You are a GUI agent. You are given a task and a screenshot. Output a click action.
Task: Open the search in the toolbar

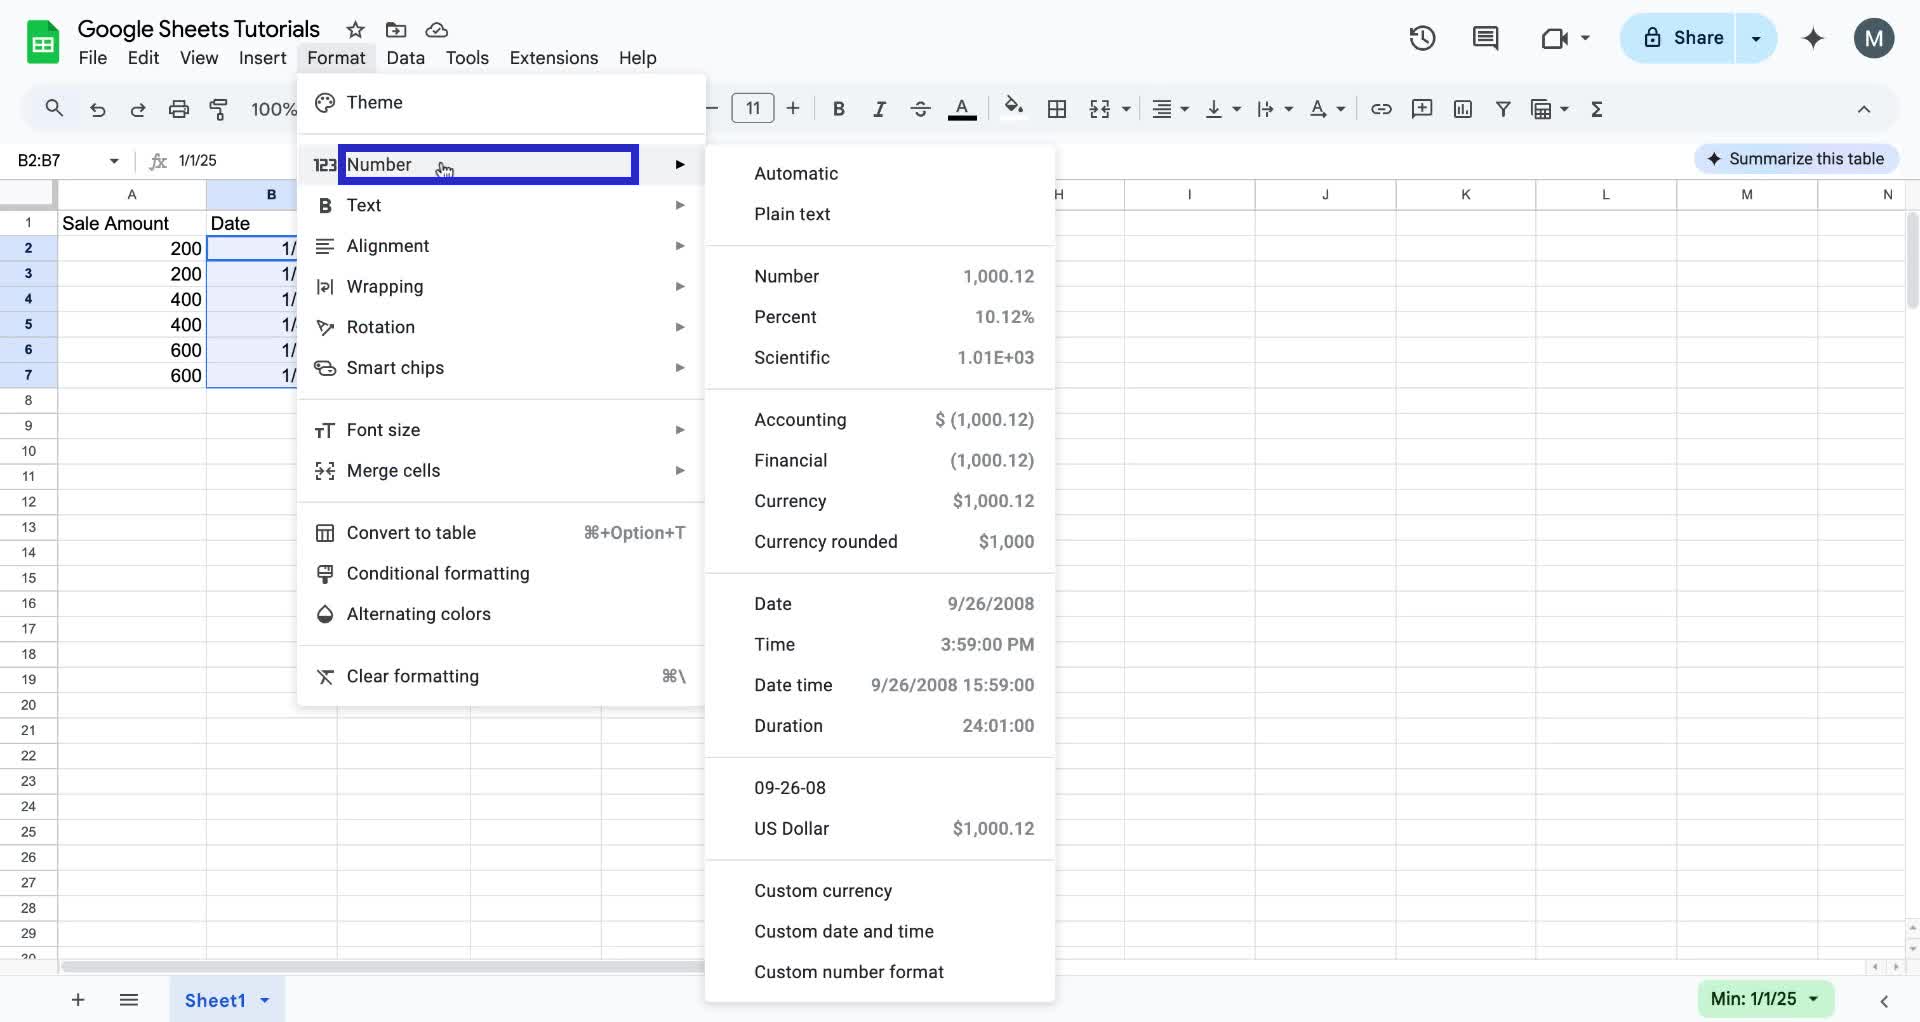[54, 108]
